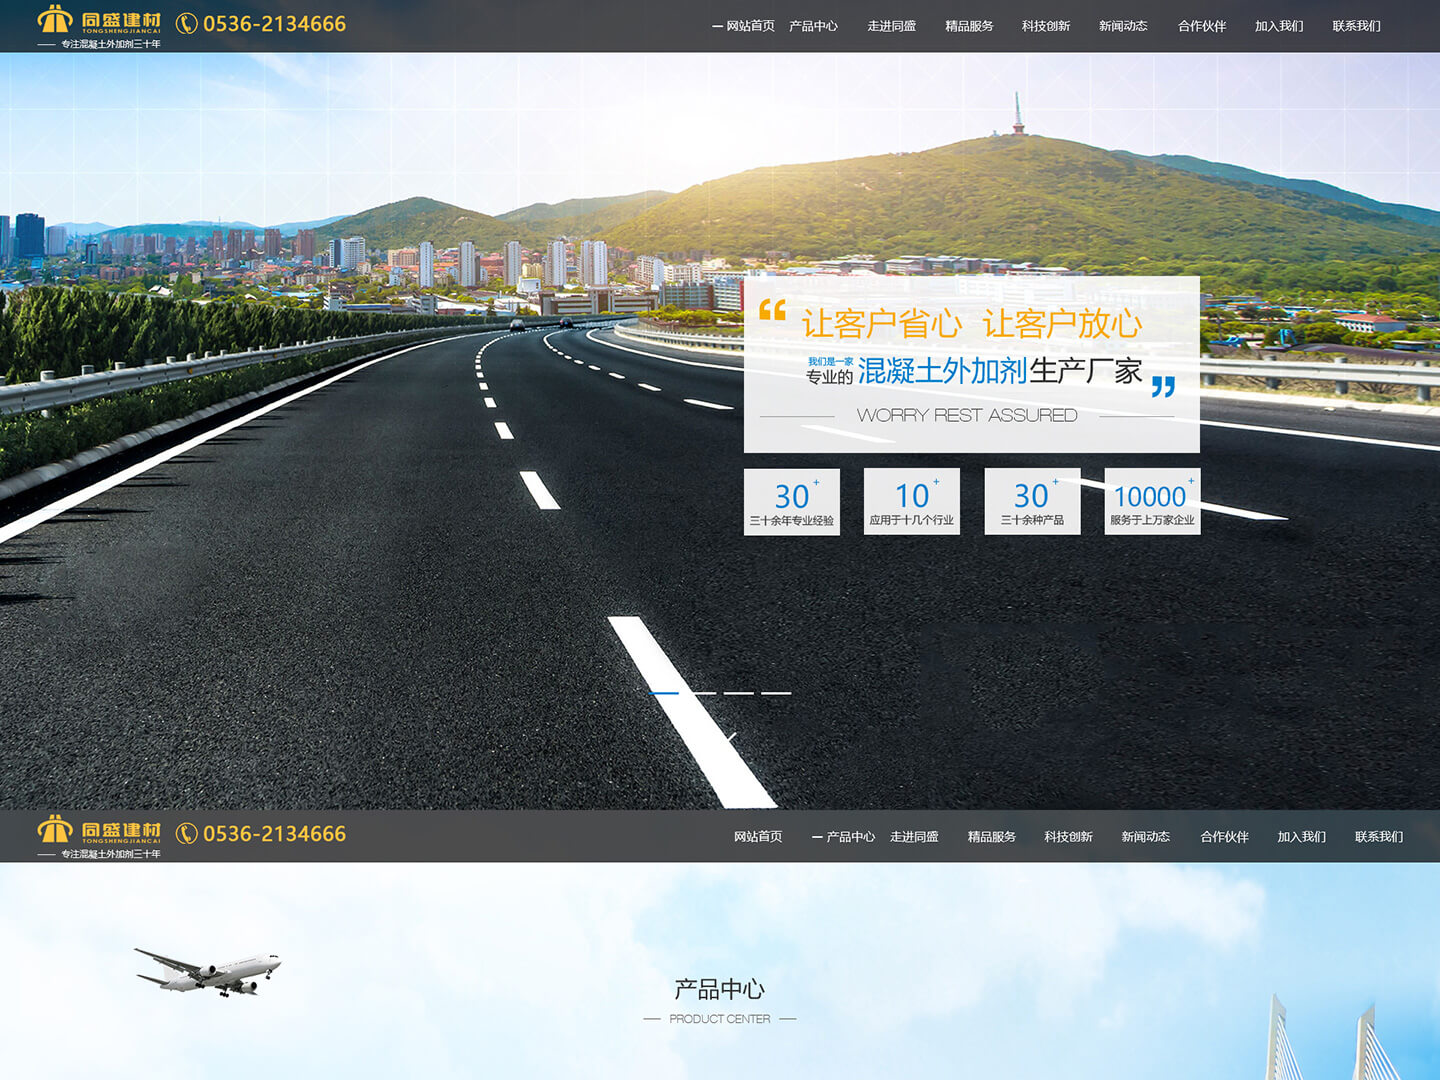Select the 10000+ 服务于上万家企业 stat box
This screenshot has height=1080, width=1440.
pos(1152,501)
